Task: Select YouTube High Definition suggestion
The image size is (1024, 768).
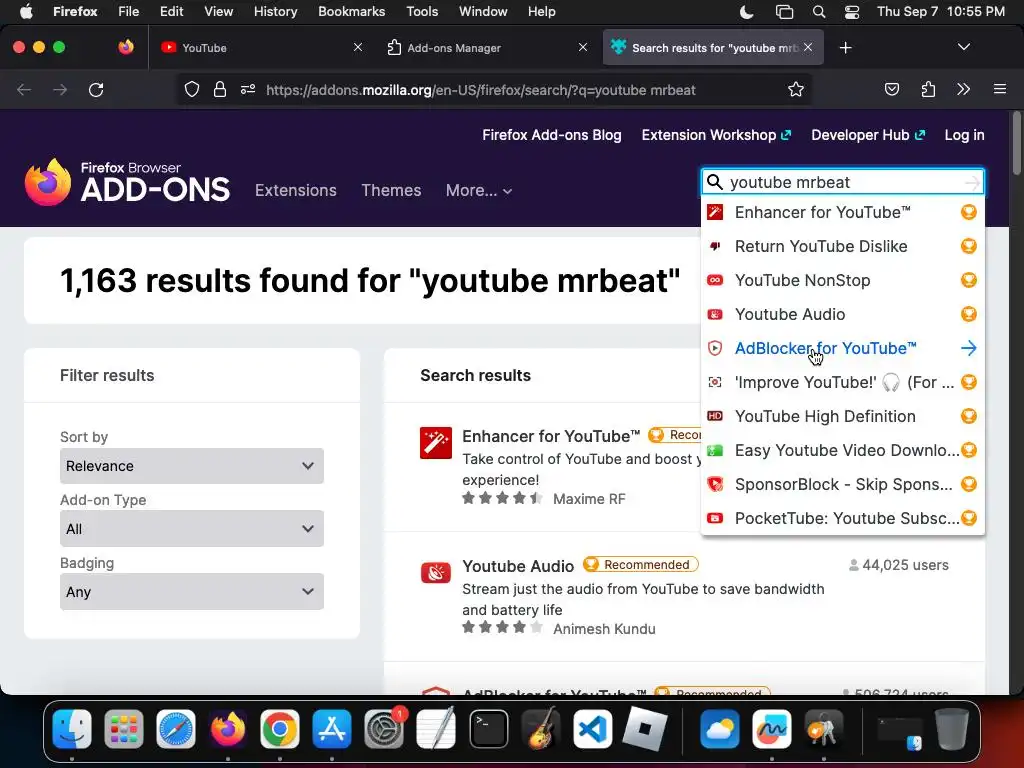Action: pos(842,416)
